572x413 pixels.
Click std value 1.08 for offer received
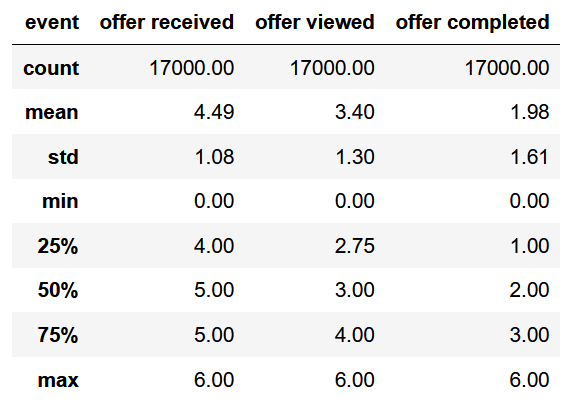pyautogui.click(x=214, y=157)
